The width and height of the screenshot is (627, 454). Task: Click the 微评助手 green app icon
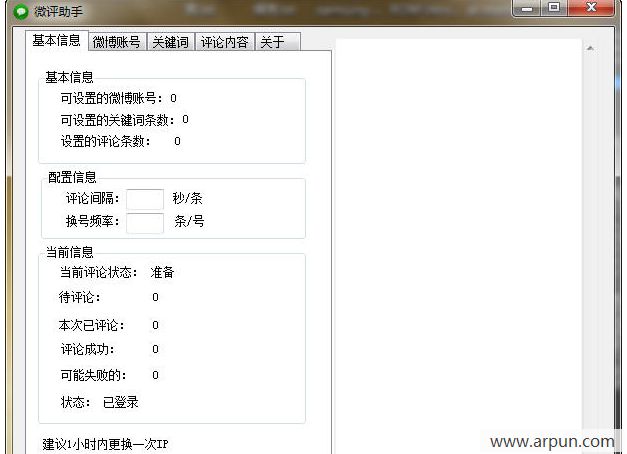(x=20, y=12)
